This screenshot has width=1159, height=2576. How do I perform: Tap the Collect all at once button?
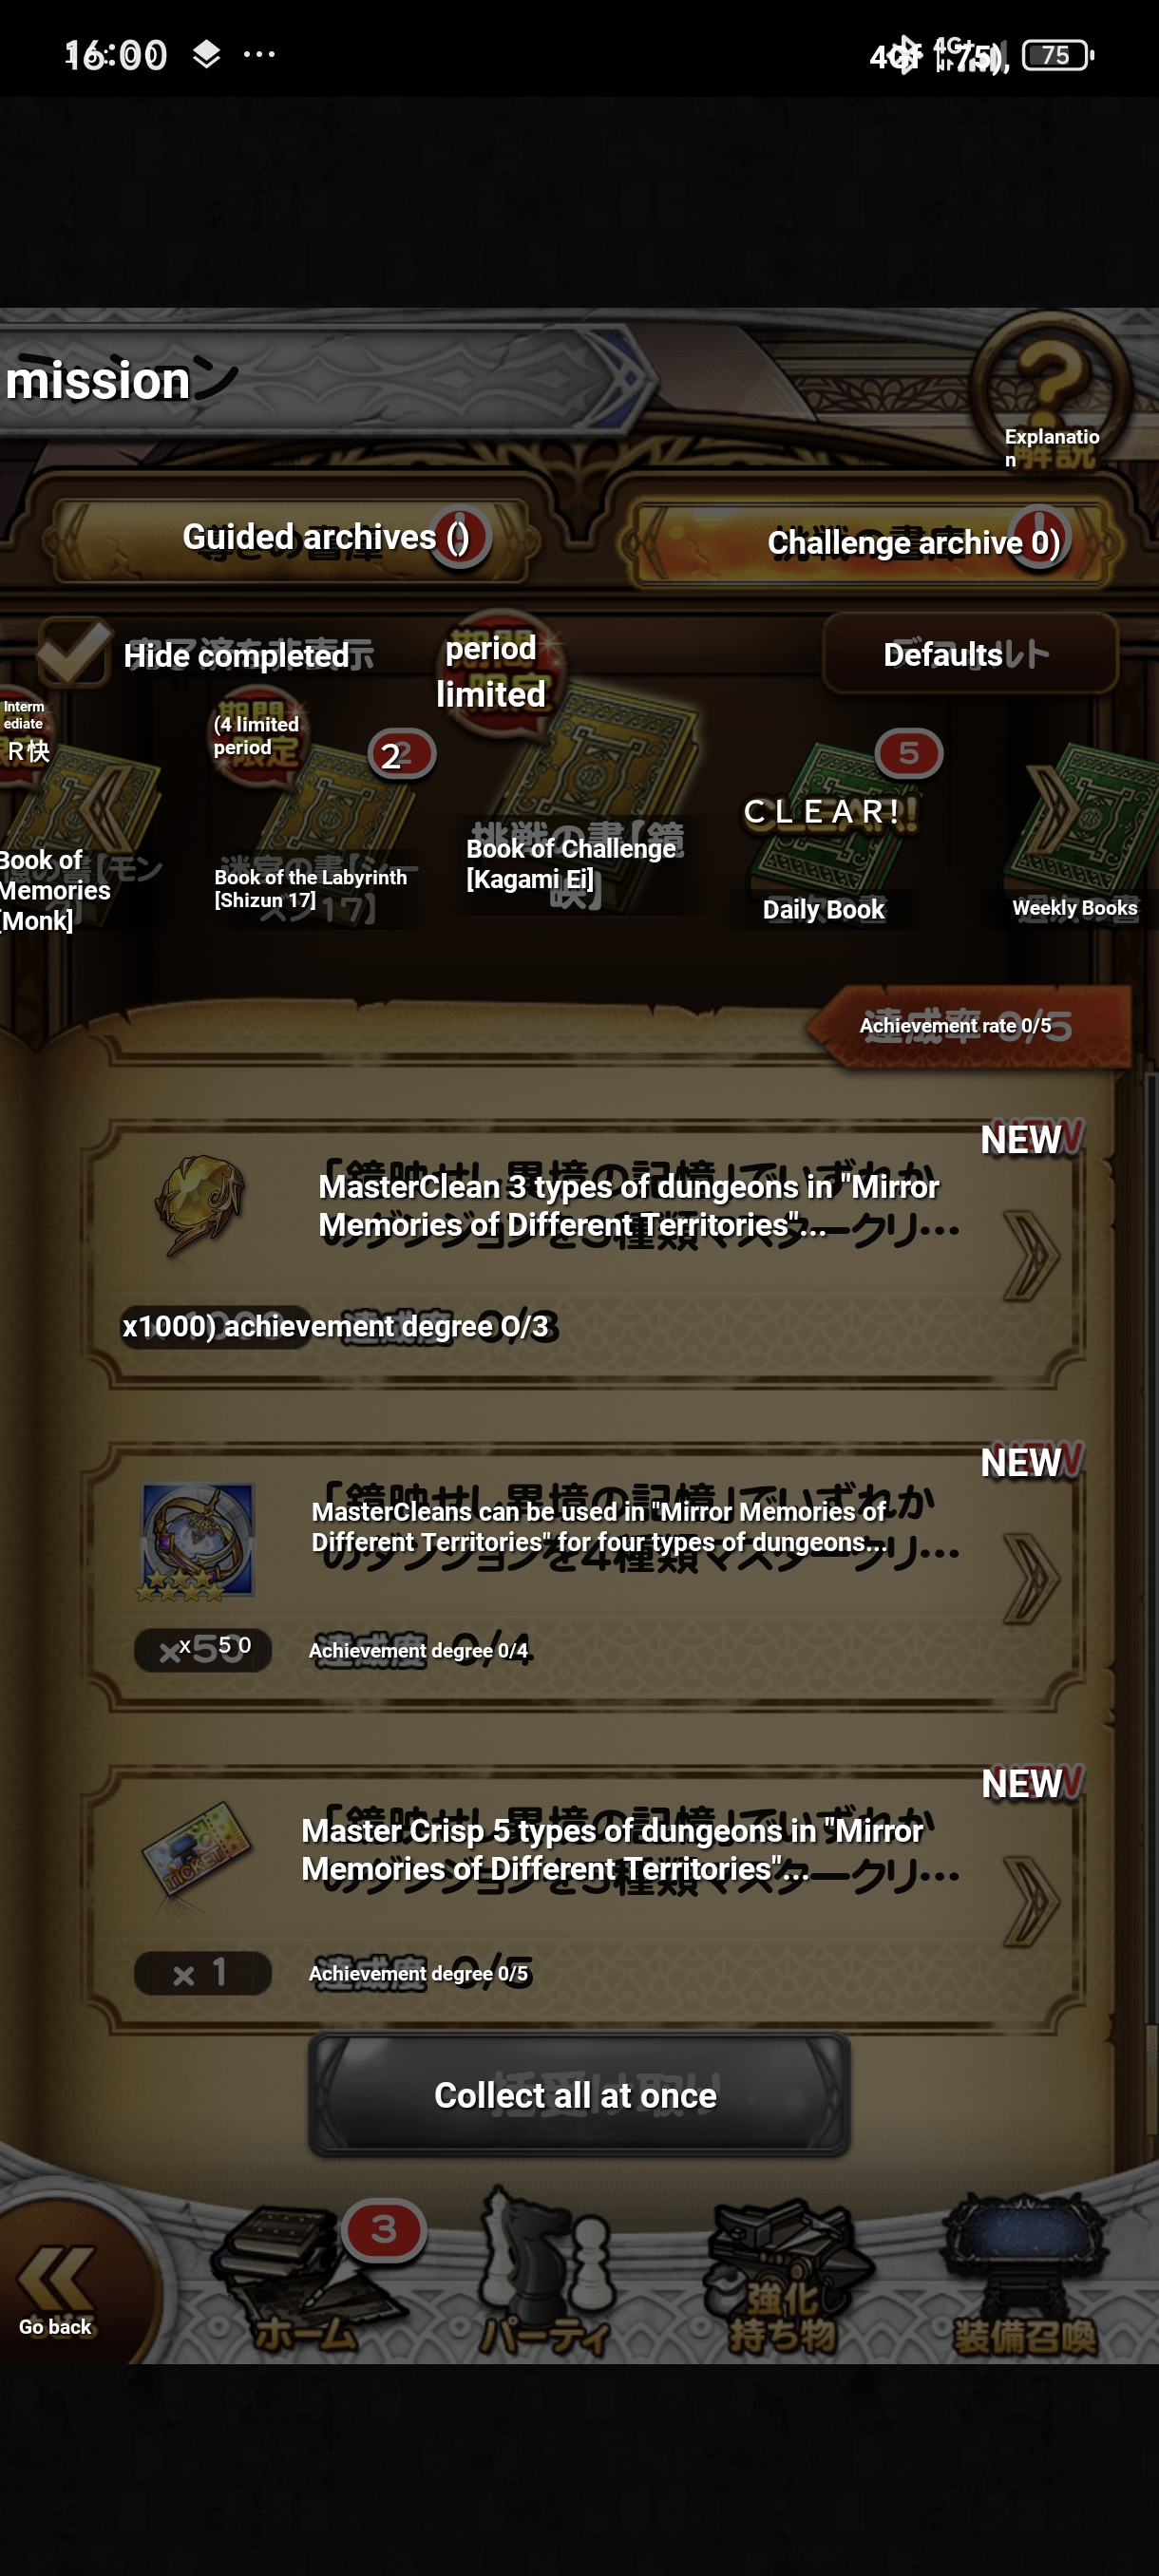tap(579, 2094)
